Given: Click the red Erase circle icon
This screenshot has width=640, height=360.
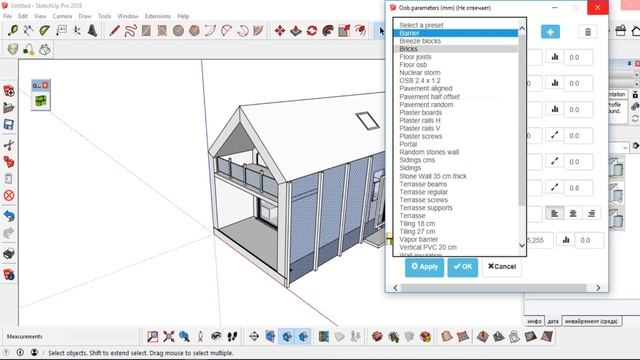Looking at the screenshot, I should (x=9, y=195).
